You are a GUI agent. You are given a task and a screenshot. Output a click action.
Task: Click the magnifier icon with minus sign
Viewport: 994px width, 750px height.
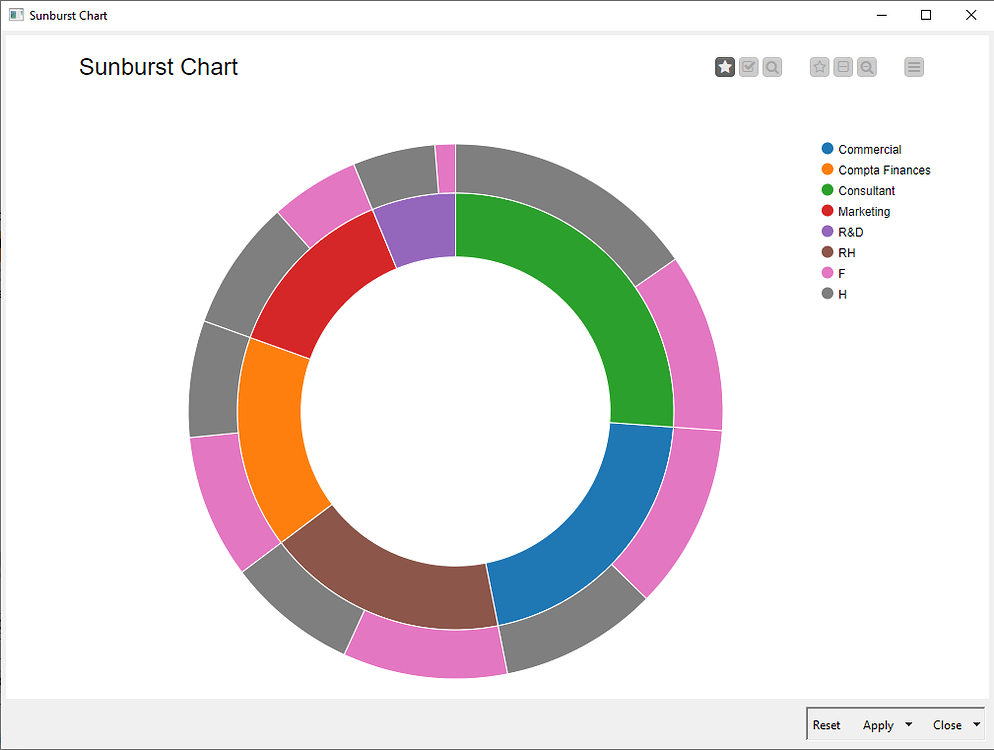[867, 67]
